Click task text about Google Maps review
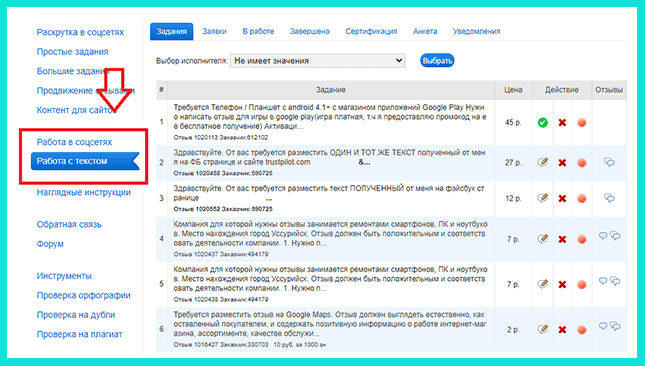The width and height of the screenshot is (645, 366). 329,324
